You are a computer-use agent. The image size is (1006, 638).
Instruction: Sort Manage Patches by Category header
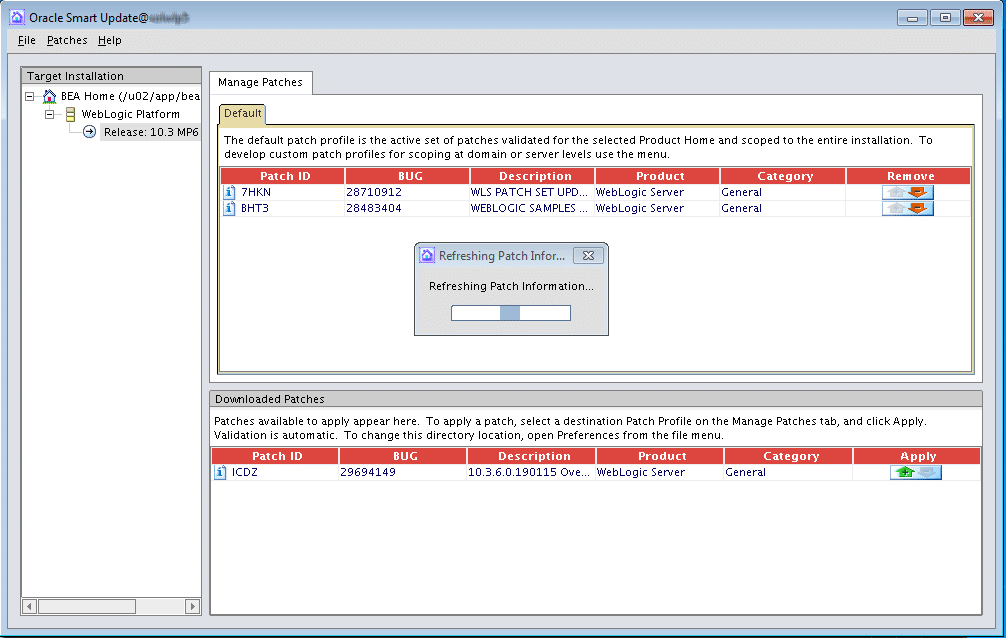tap(785, 176)
